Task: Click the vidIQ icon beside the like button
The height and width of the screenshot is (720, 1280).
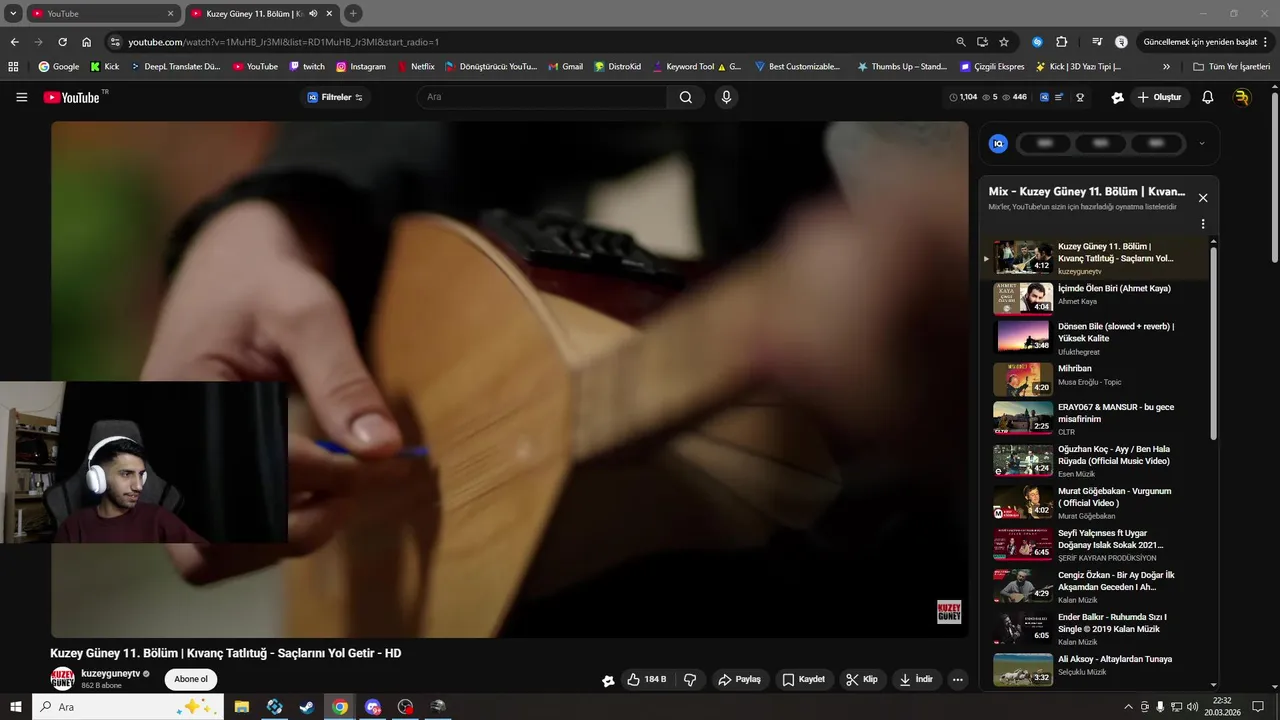Action: click(x=608, y=680)
